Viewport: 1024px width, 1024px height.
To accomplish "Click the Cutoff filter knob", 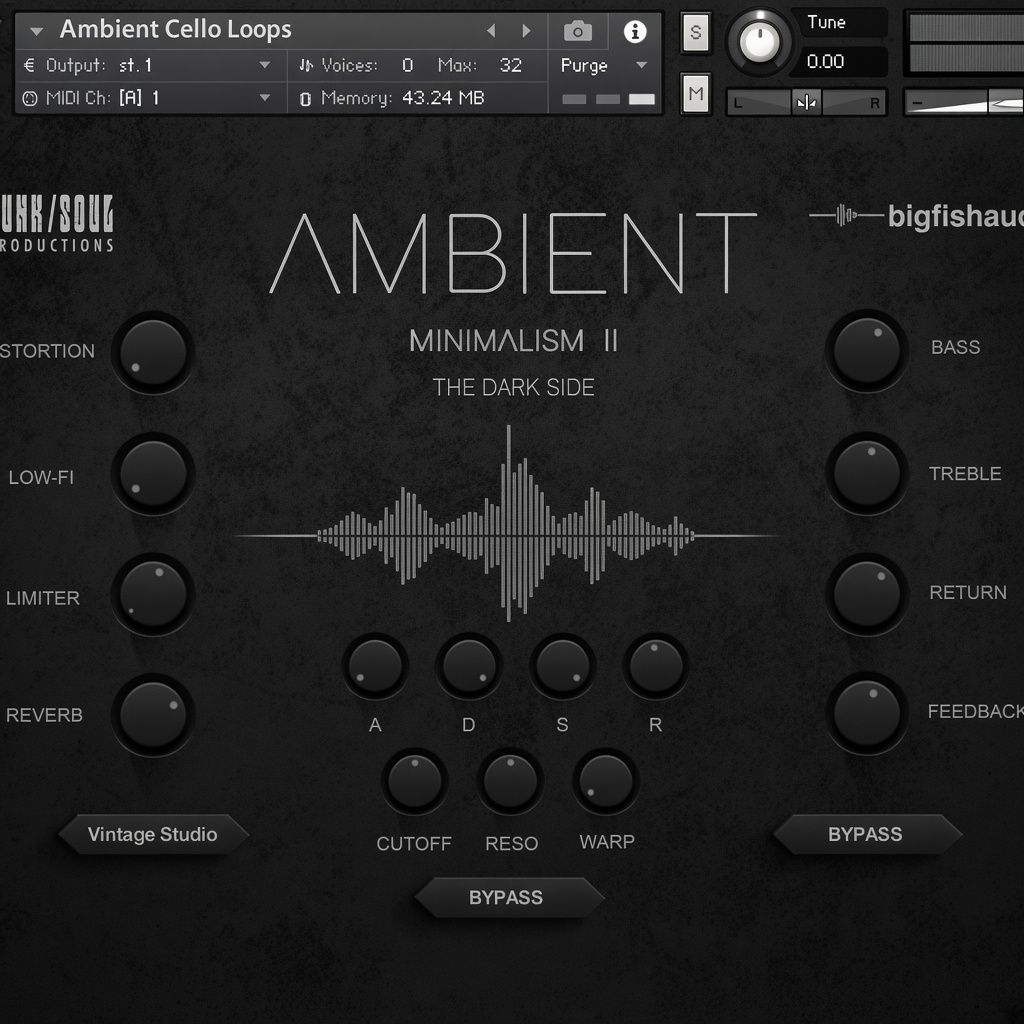I will pos(414,781).
